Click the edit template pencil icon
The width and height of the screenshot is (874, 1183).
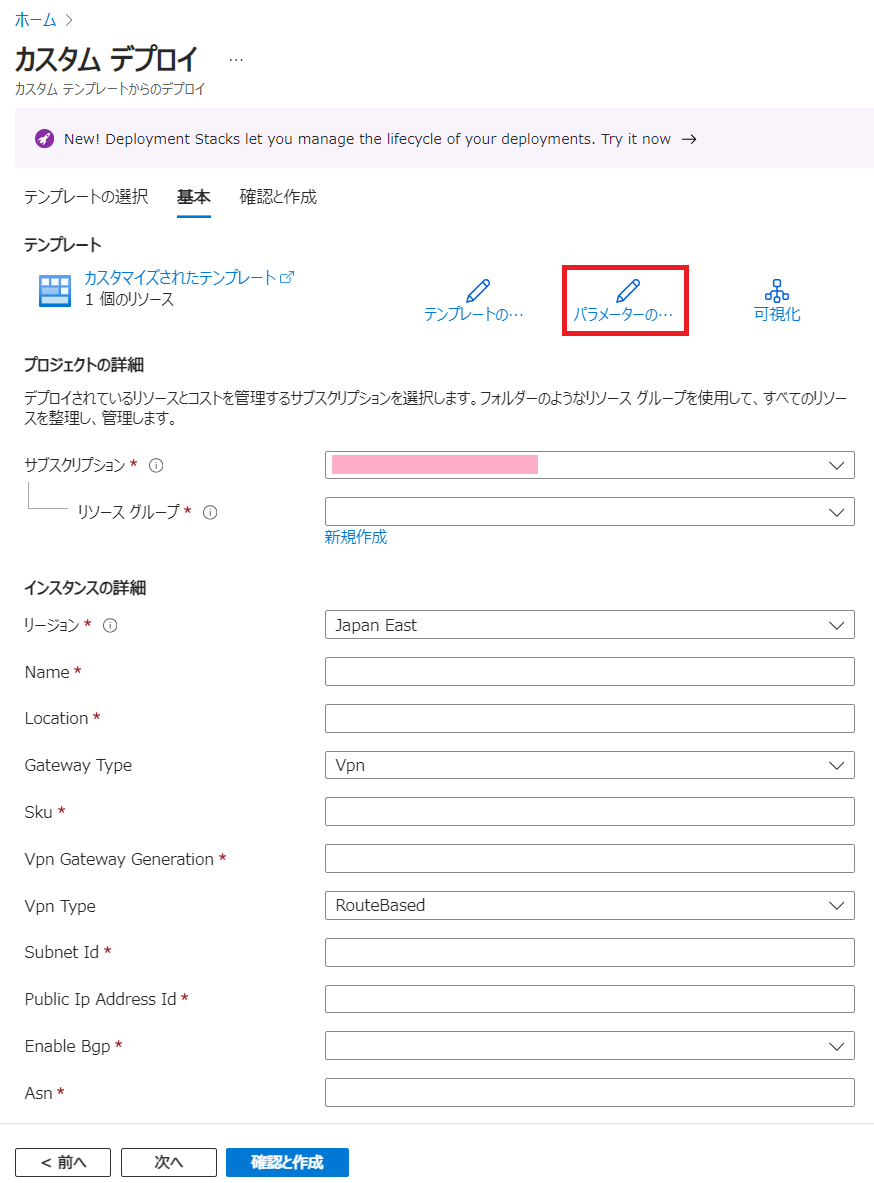pyautogui.click(x=478, y=290)
